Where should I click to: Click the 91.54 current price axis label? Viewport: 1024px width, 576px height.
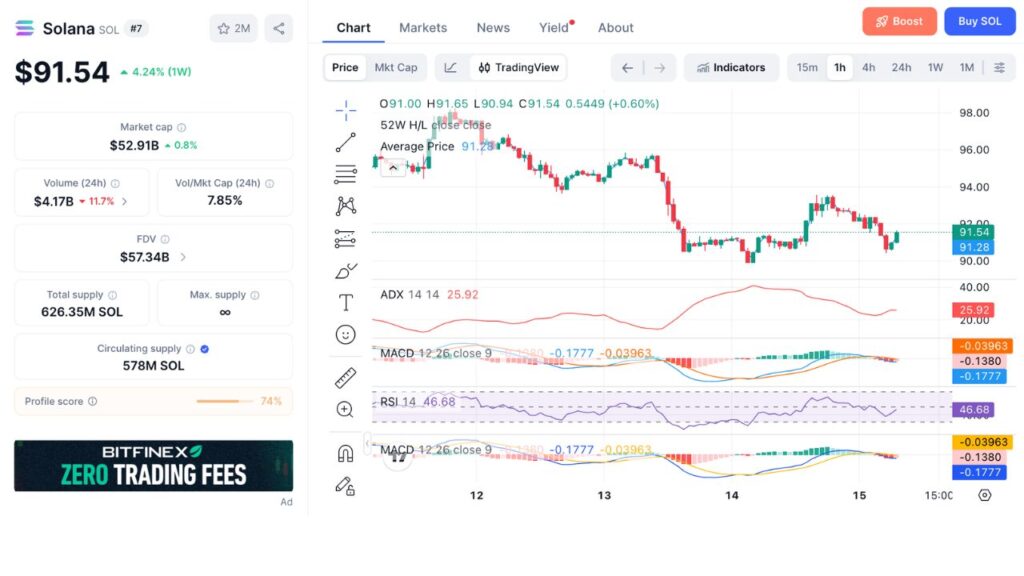click(974, 232)
